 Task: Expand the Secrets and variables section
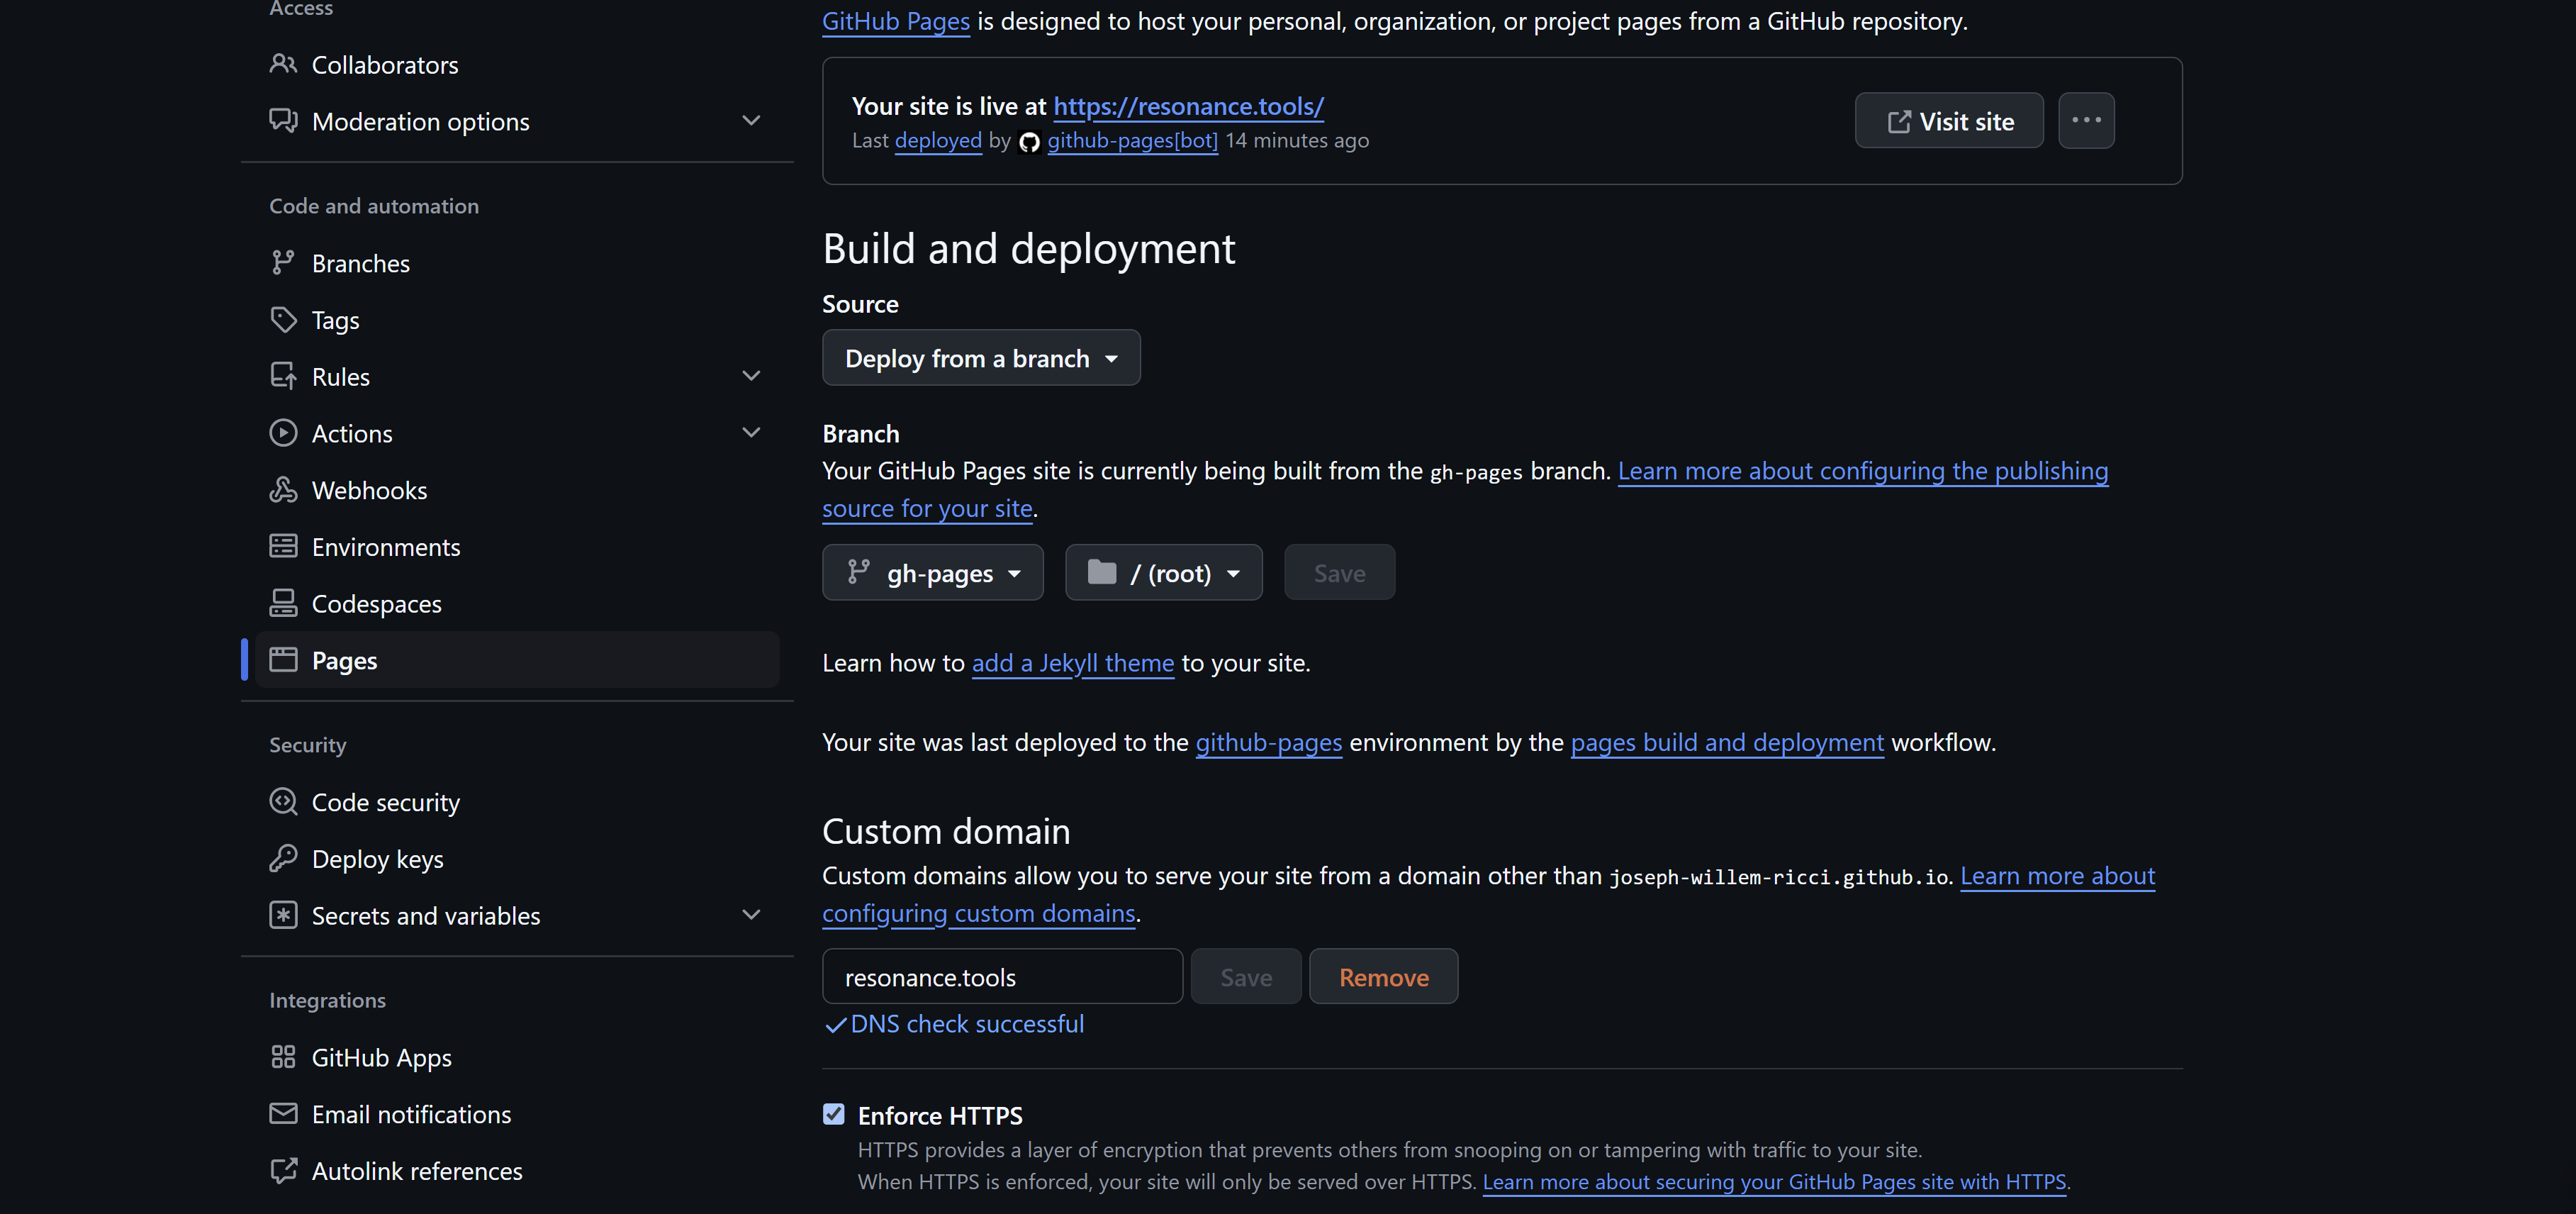tap(750, 915)
